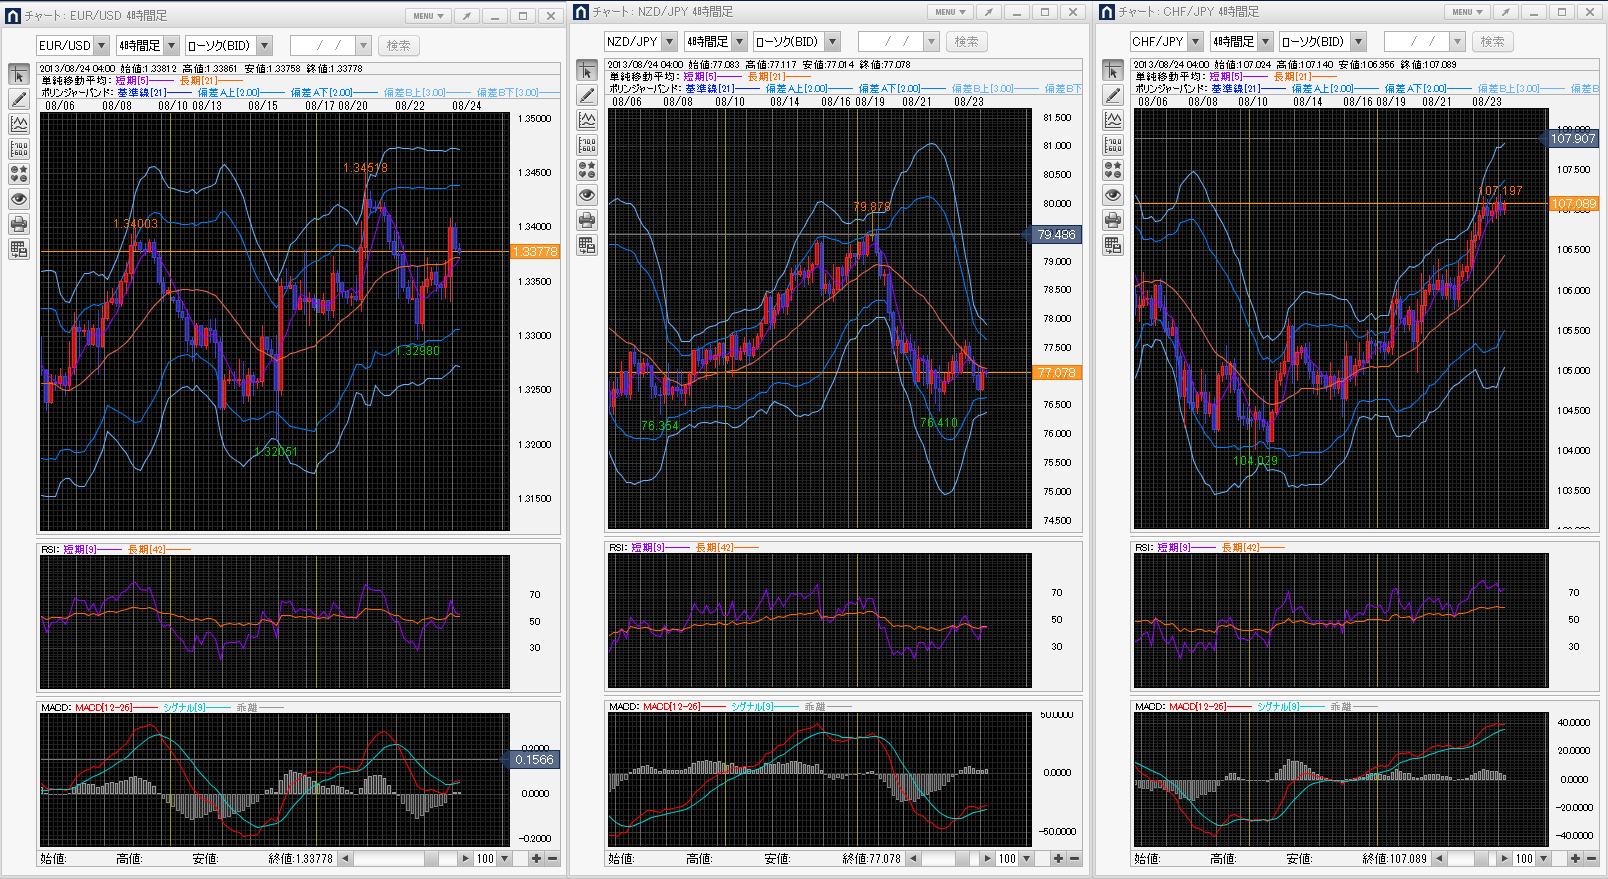Open the EUR/USD currency pair dropdown
The height and width of the screenshot is (879, 1608).
click(x=101, y=46)
